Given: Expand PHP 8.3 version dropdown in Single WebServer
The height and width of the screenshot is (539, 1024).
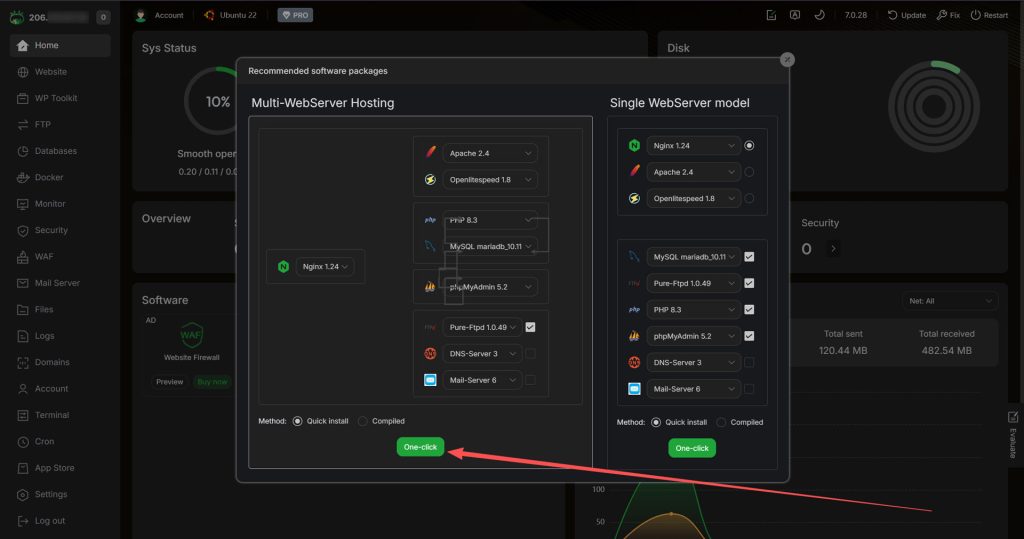Looking at the screenshot, I should (694, 309).
